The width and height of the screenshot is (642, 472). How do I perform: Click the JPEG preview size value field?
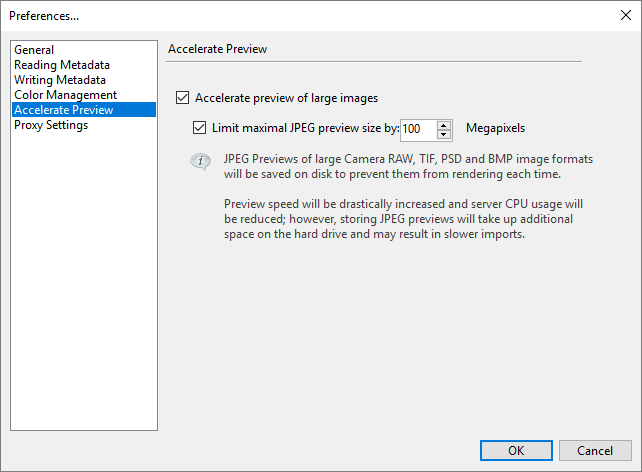coord(416,129)
